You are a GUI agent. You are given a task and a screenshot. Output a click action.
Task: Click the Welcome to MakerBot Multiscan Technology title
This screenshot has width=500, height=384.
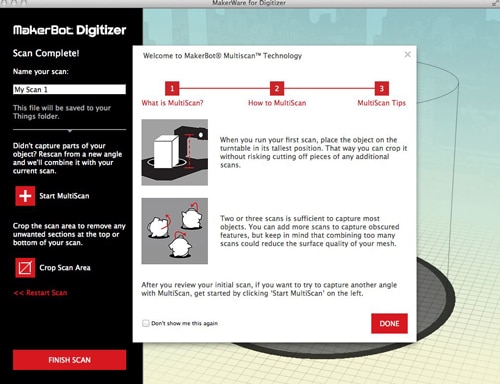[x=222, y=56]
